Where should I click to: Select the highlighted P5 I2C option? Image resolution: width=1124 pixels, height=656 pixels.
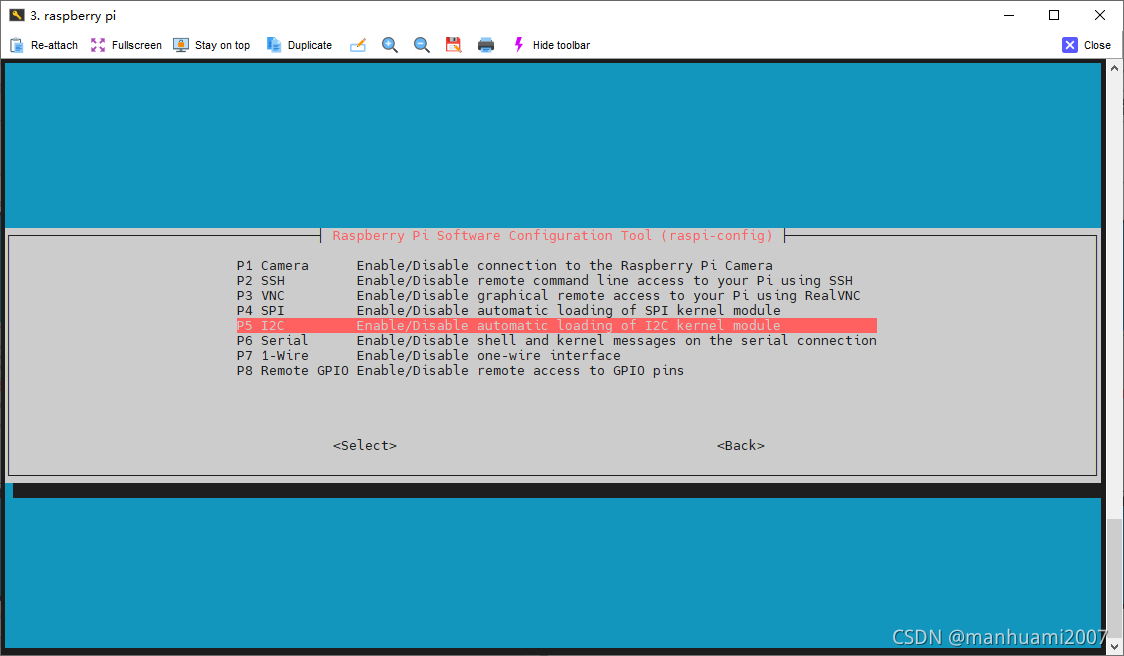(x=556, y=325)
